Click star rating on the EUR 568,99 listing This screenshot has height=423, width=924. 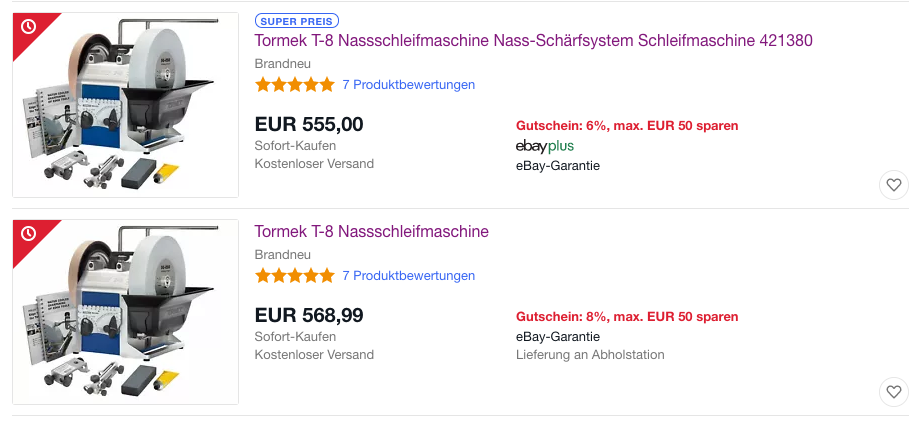[294, 276]
